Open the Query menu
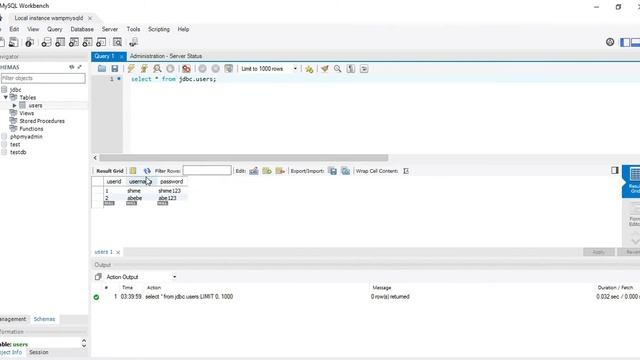 pos(55,29)
